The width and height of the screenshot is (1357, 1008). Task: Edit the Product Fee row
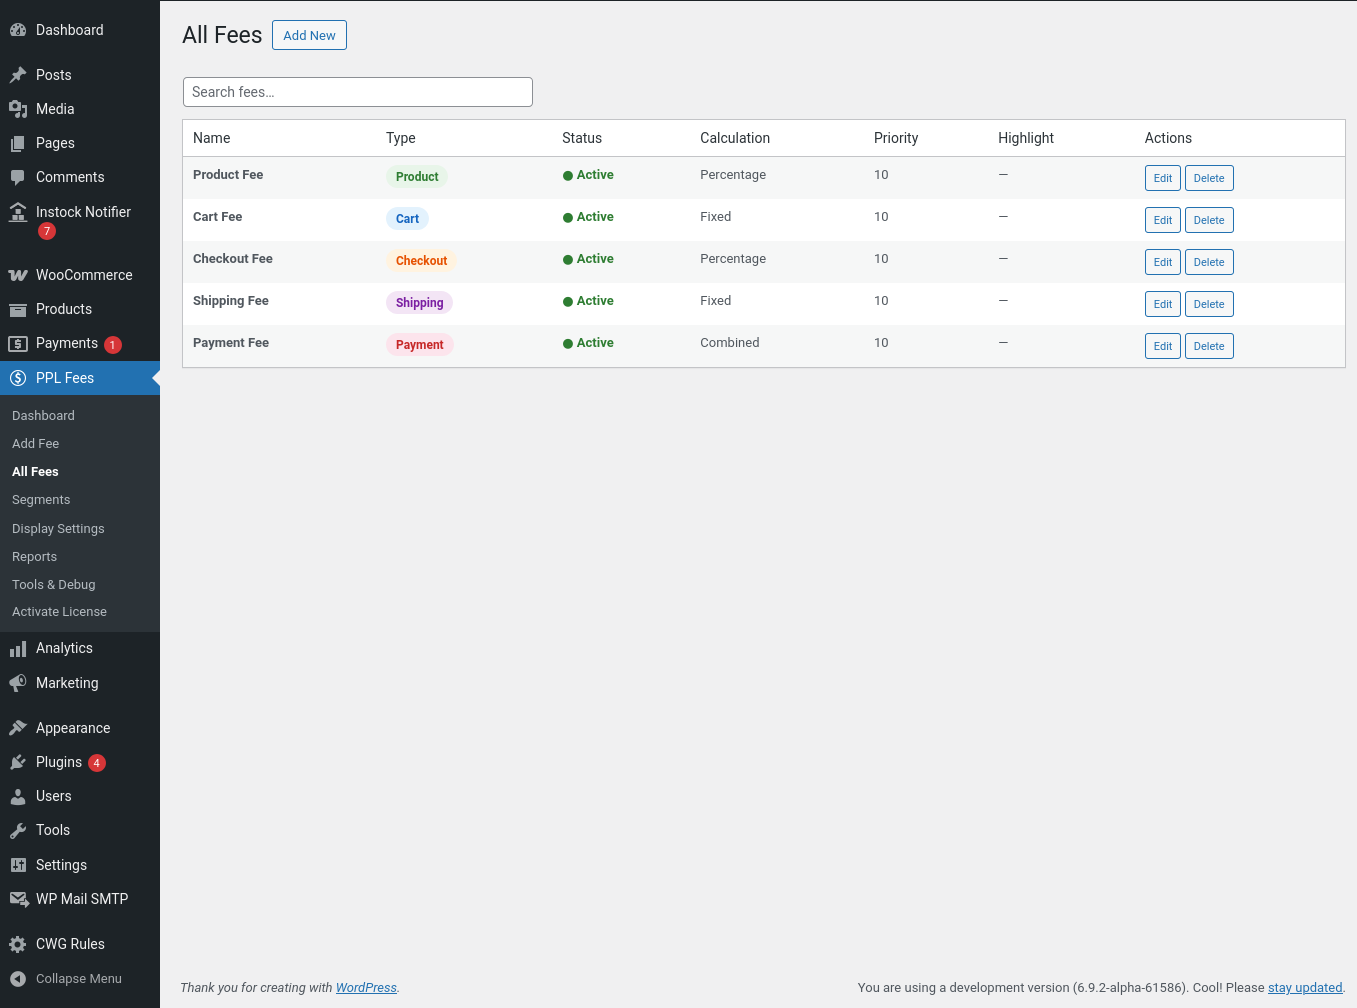pyautogui.click(x=1162, y=178)
